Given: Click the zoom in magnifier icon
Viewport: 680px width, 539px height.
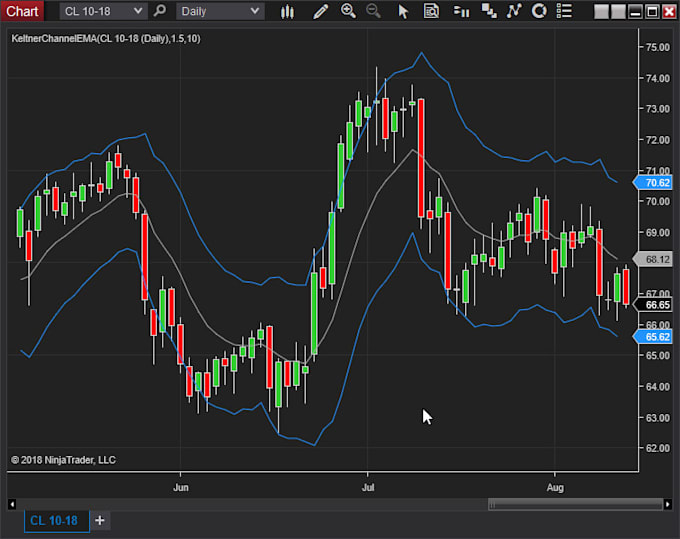Looking at the screenshot, I should tap(348, 11).
